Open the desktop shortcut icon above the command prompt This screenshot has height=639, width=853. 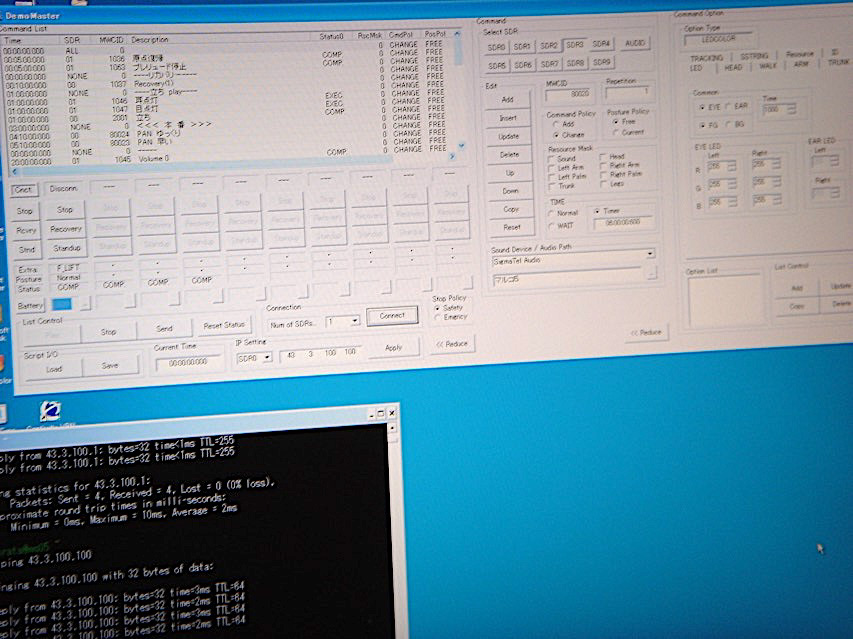click(50, 412)
